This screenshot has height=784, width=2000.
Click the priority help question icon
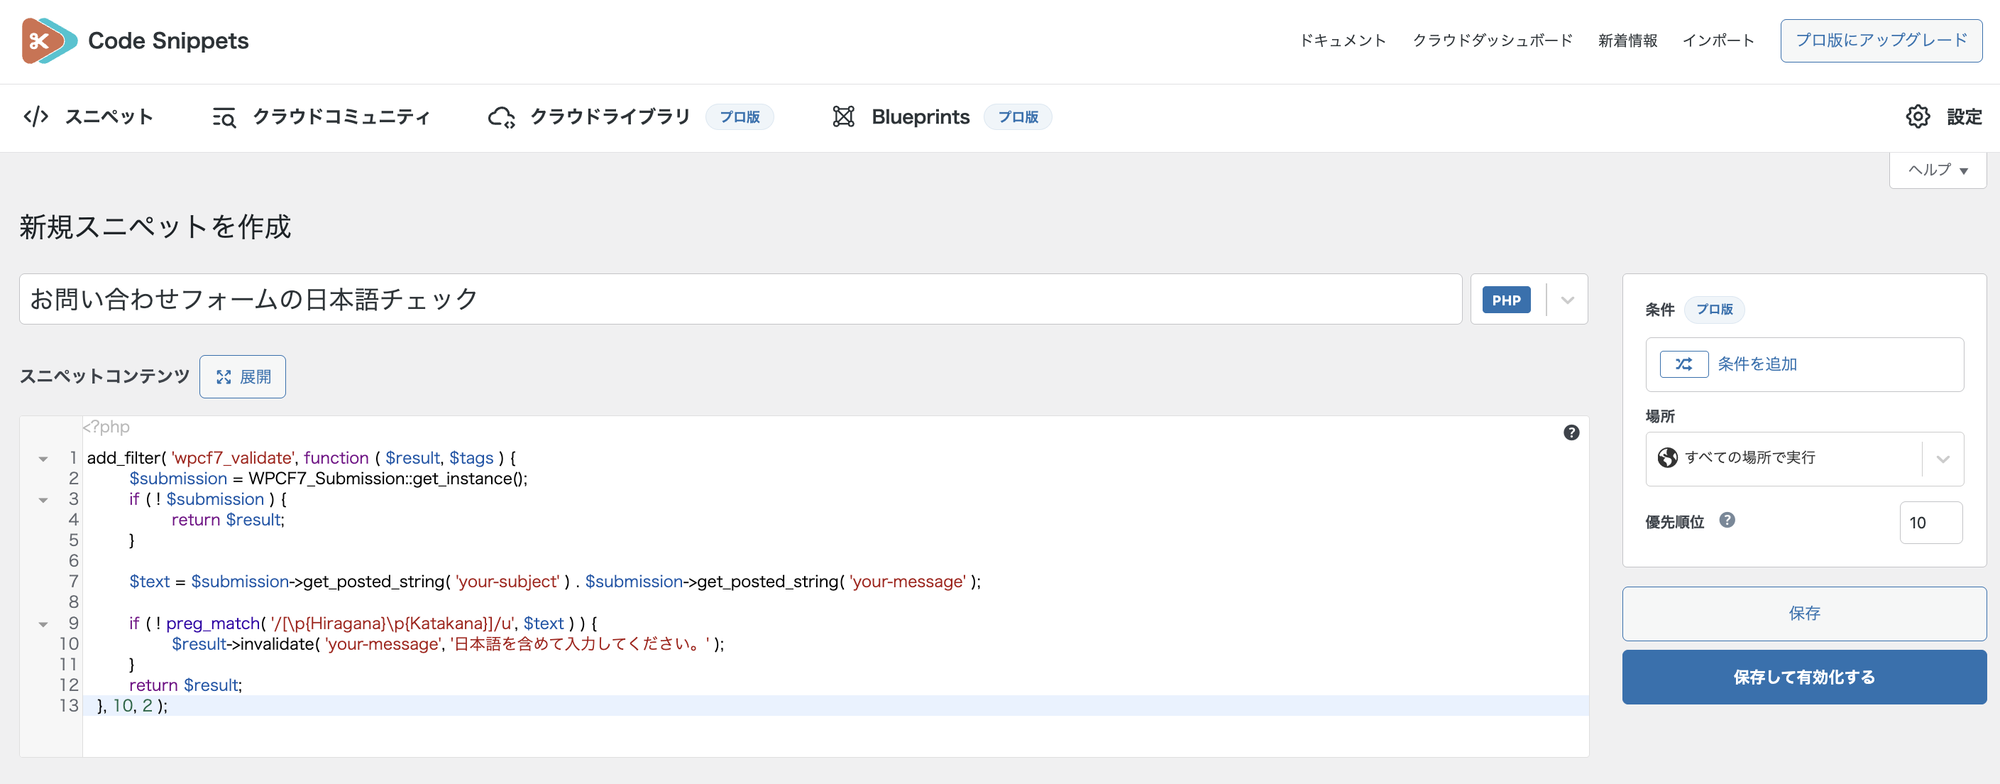1727,520
